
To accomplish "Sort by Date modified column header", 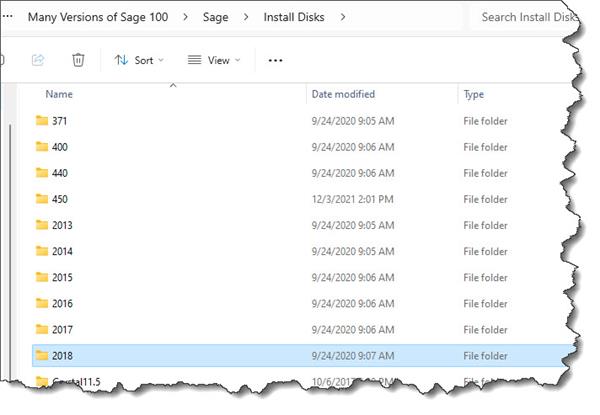I will coord(343,94).
